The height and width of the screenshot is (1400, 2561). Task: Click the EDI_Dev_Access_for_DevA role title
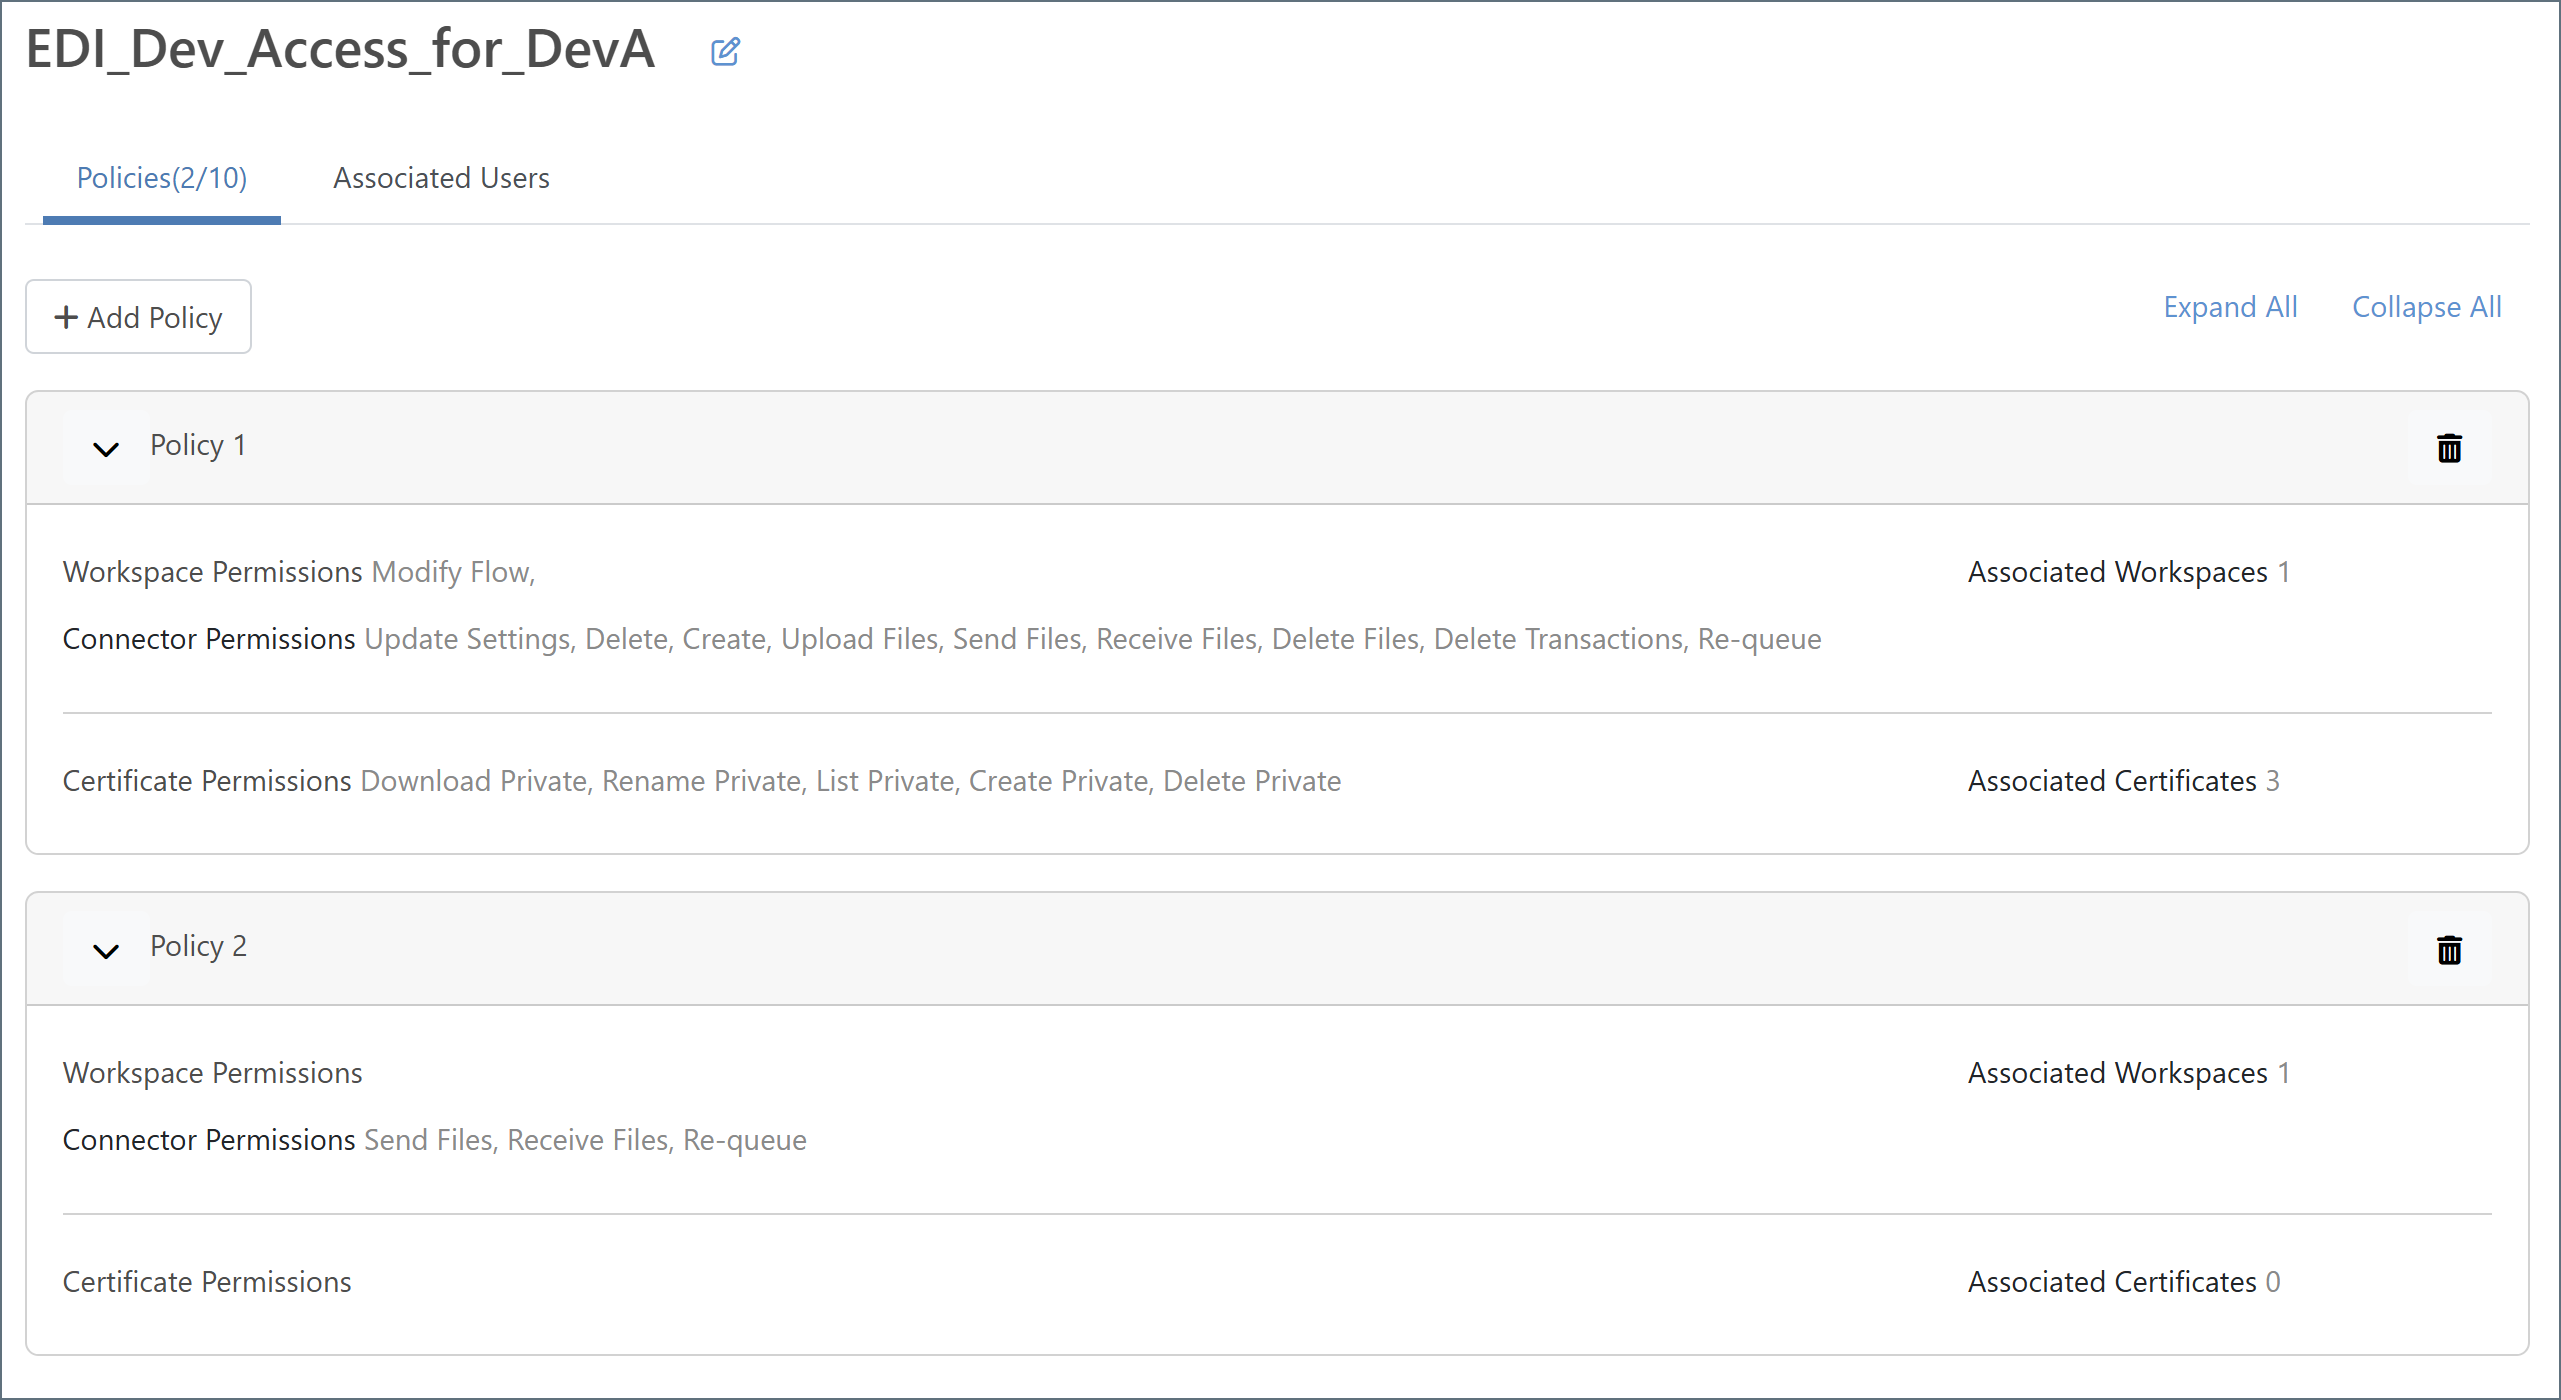tap(341, 49)
